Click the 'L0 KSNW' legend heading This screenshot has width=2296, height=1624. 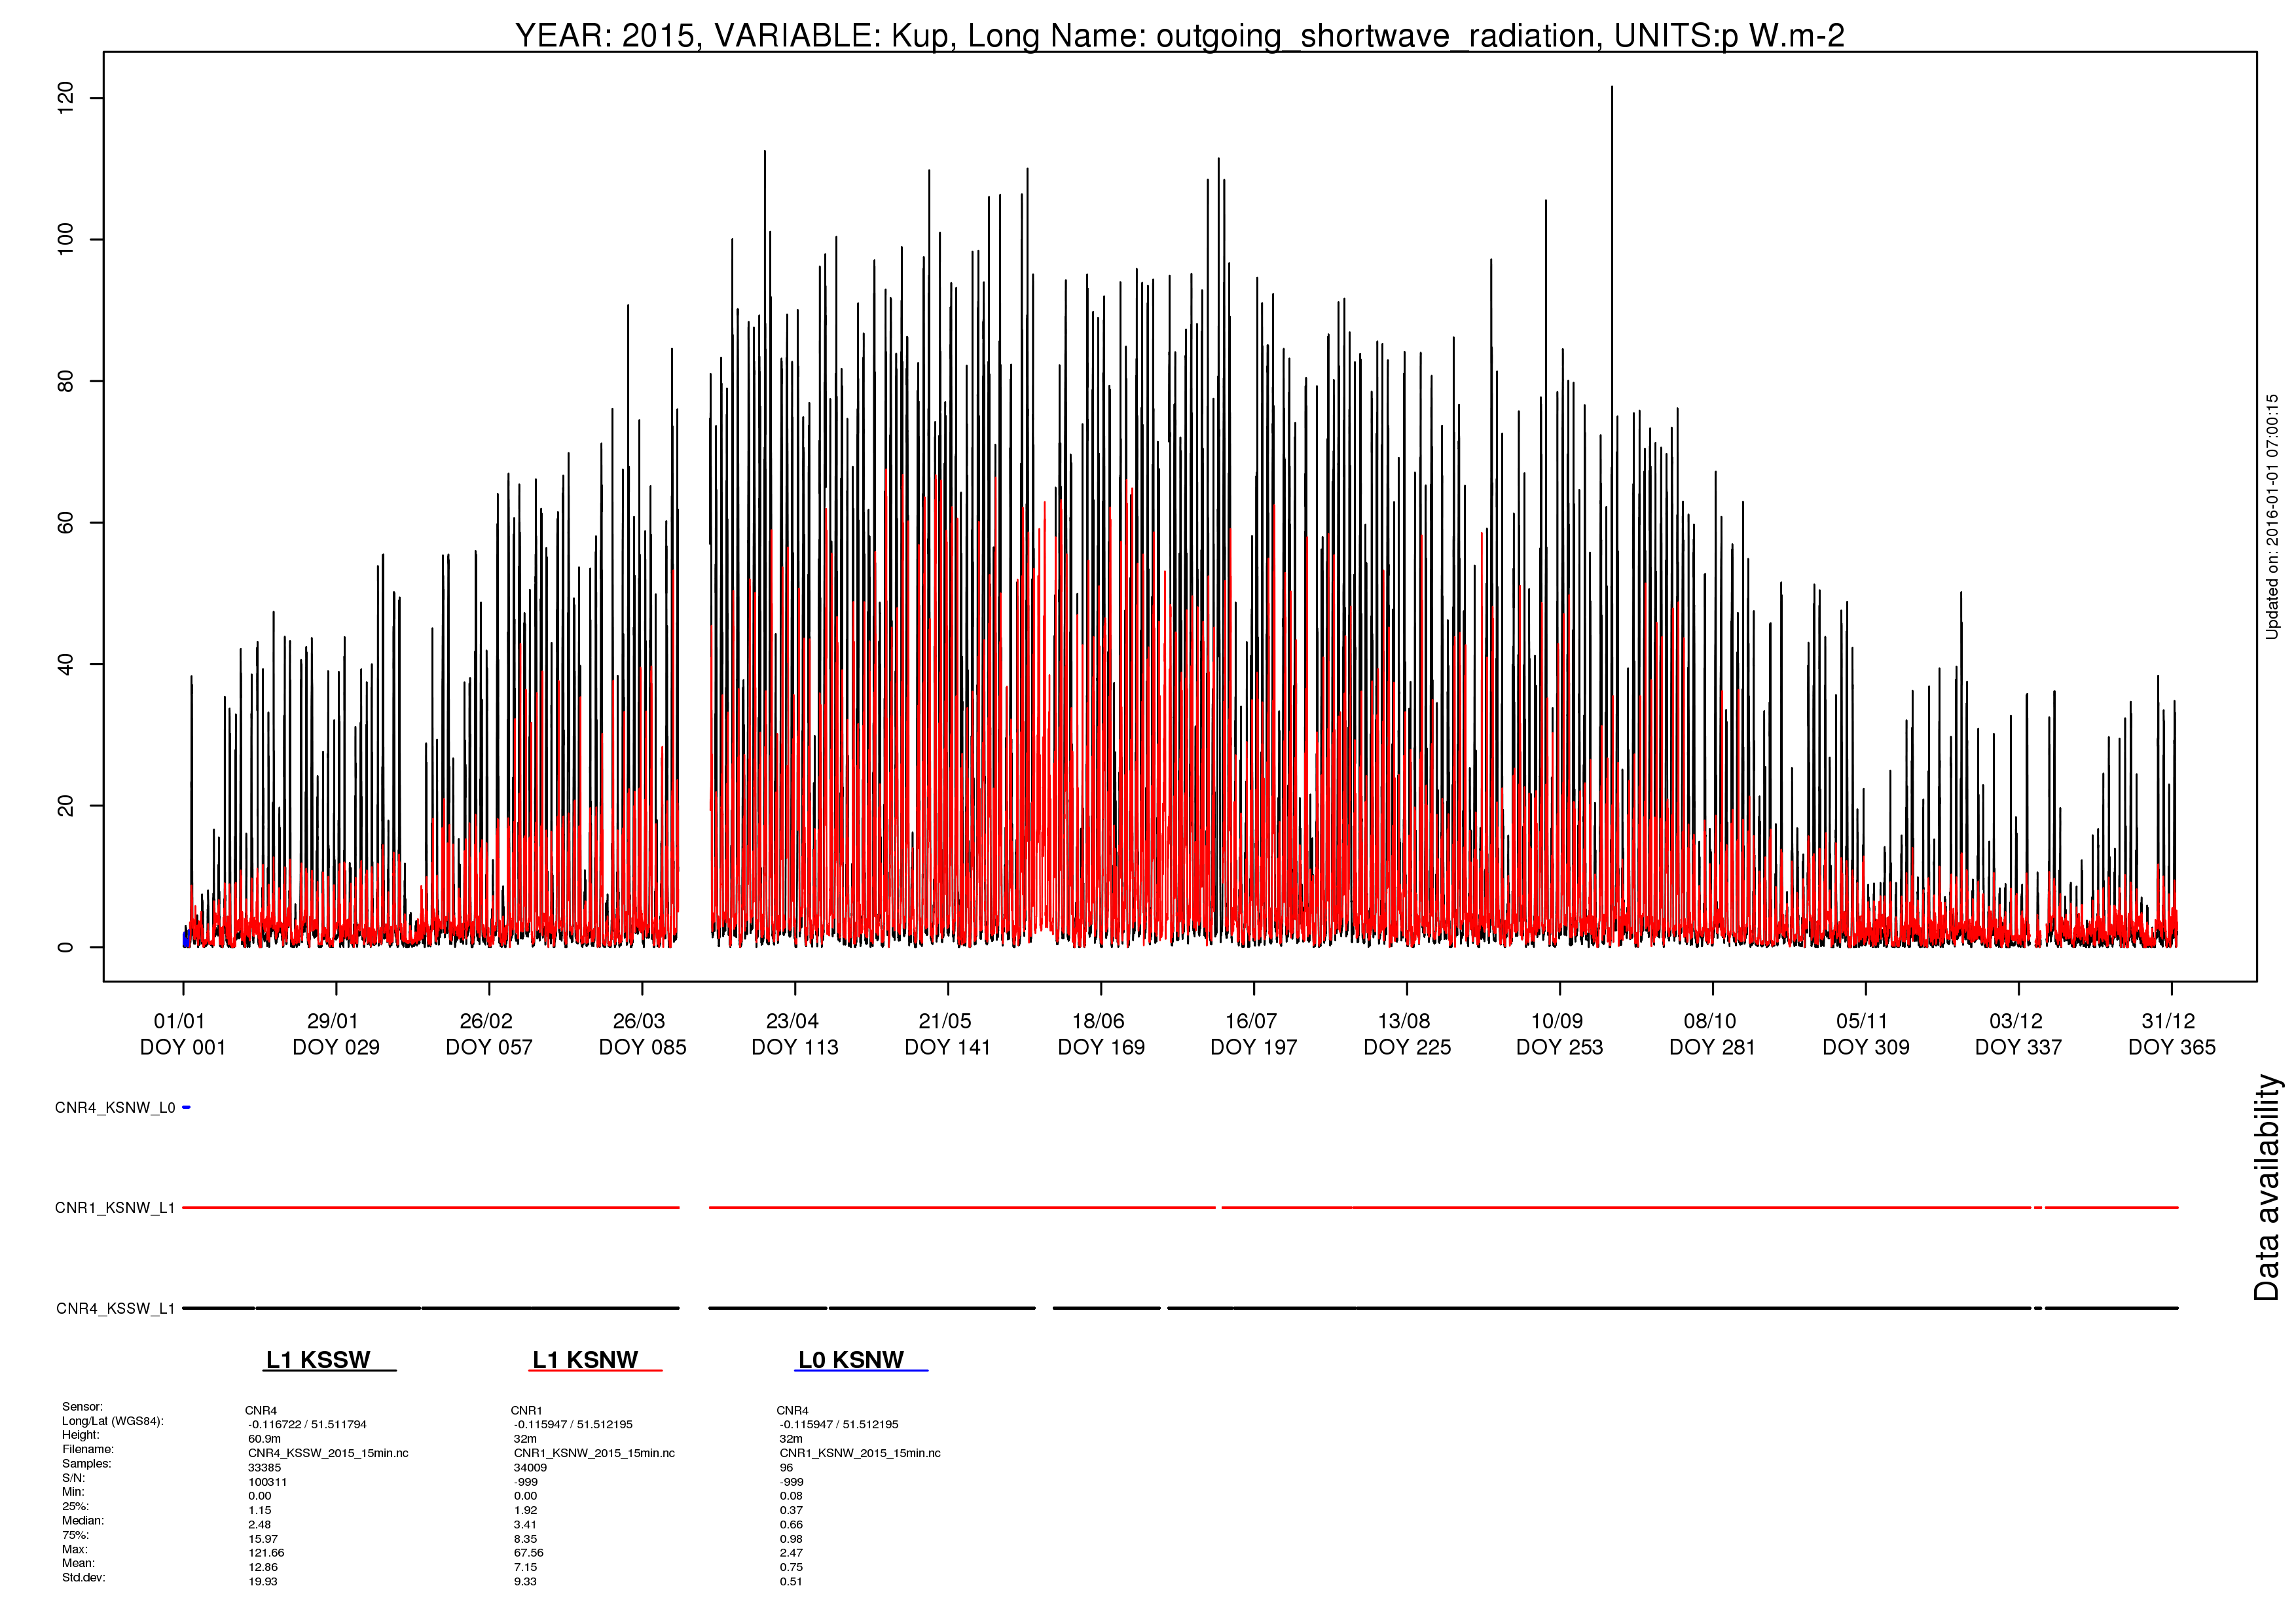click(x=851, y=1360)
